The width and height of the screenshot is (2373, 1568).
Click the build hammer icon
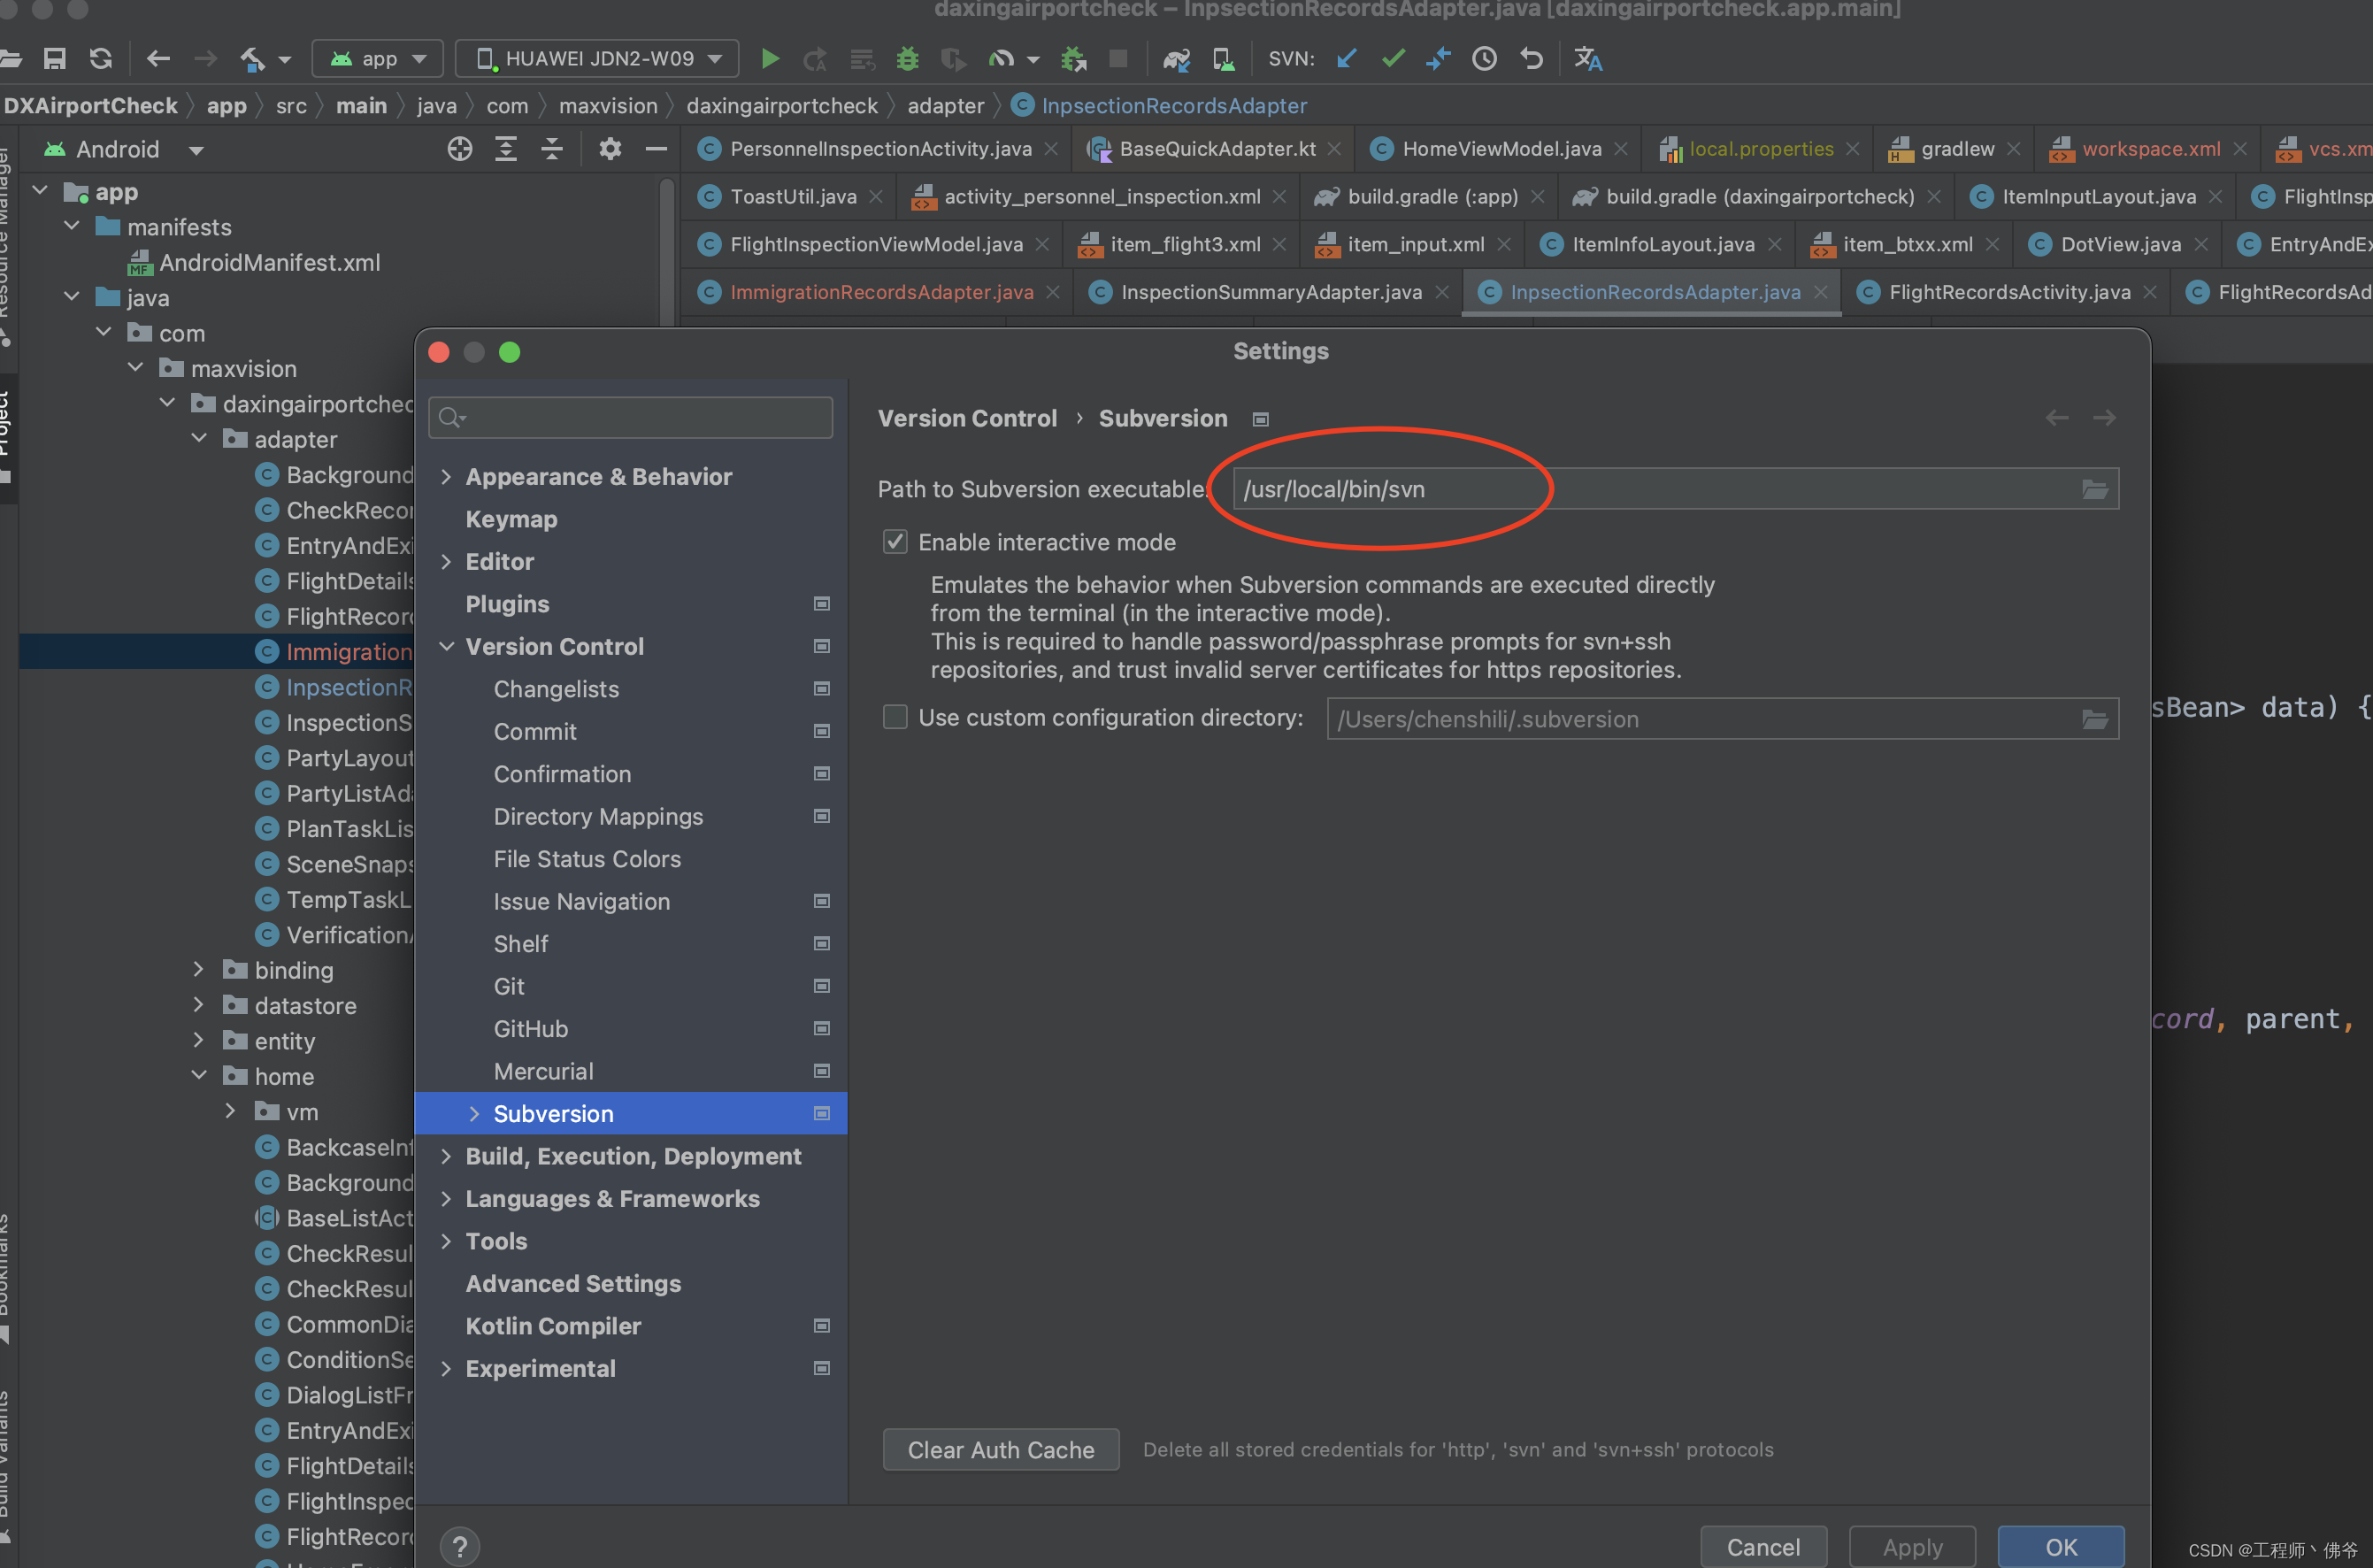pyautogui.click(x=253, y=59)
